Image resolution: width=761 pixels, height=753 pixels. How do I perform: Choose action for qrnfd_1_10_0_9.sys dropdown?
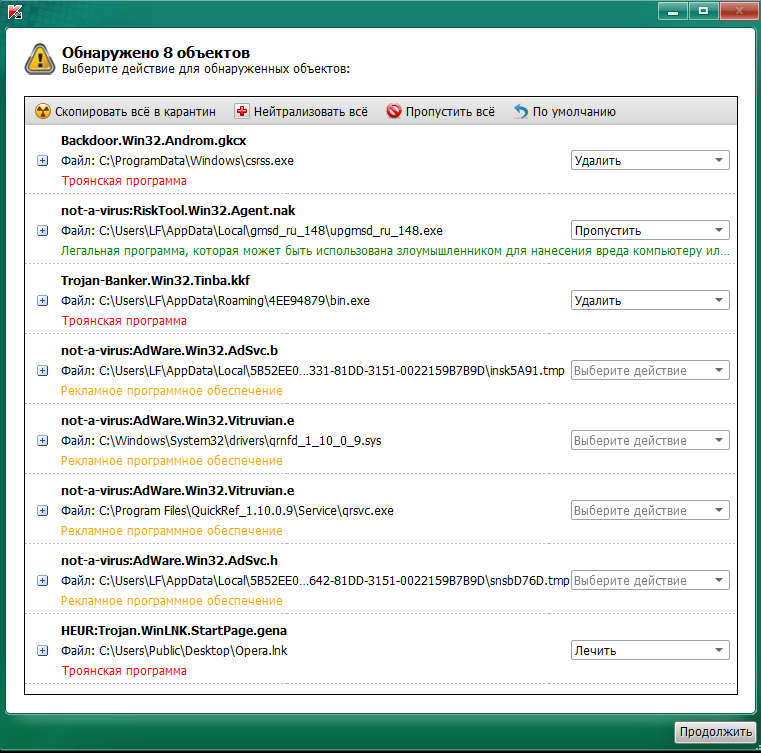tap(649, 440)
